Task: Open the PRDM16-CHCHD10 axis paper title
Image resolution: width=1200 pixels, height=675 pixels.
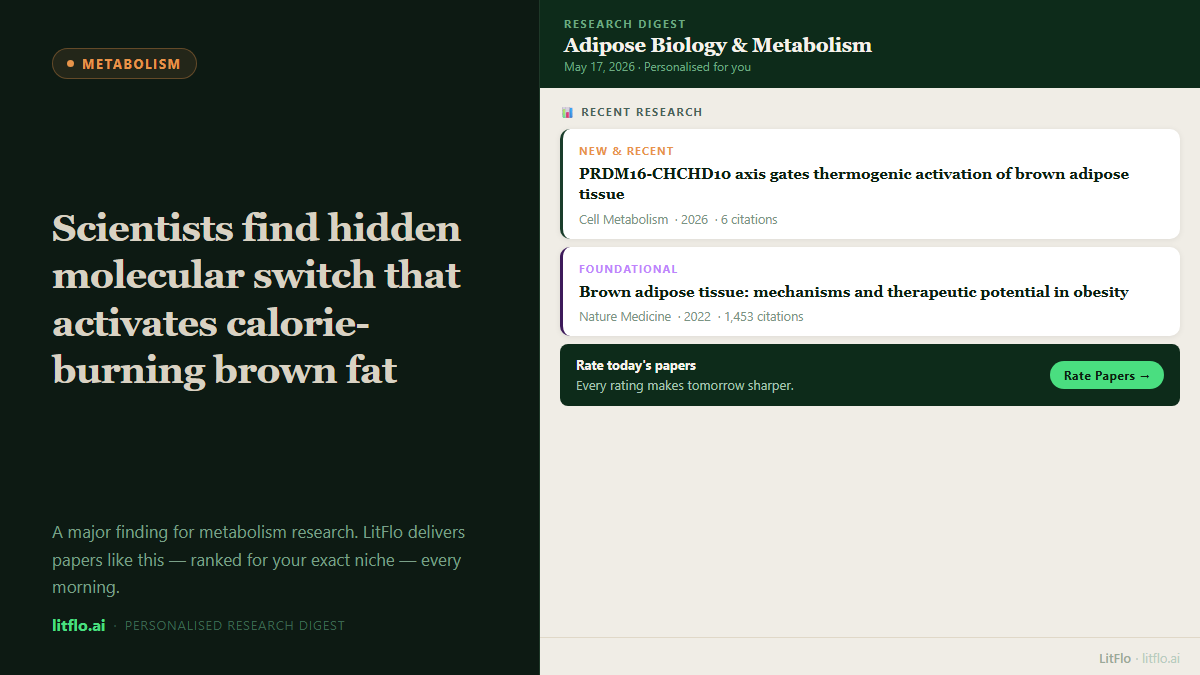Action: tap(854, 183)
